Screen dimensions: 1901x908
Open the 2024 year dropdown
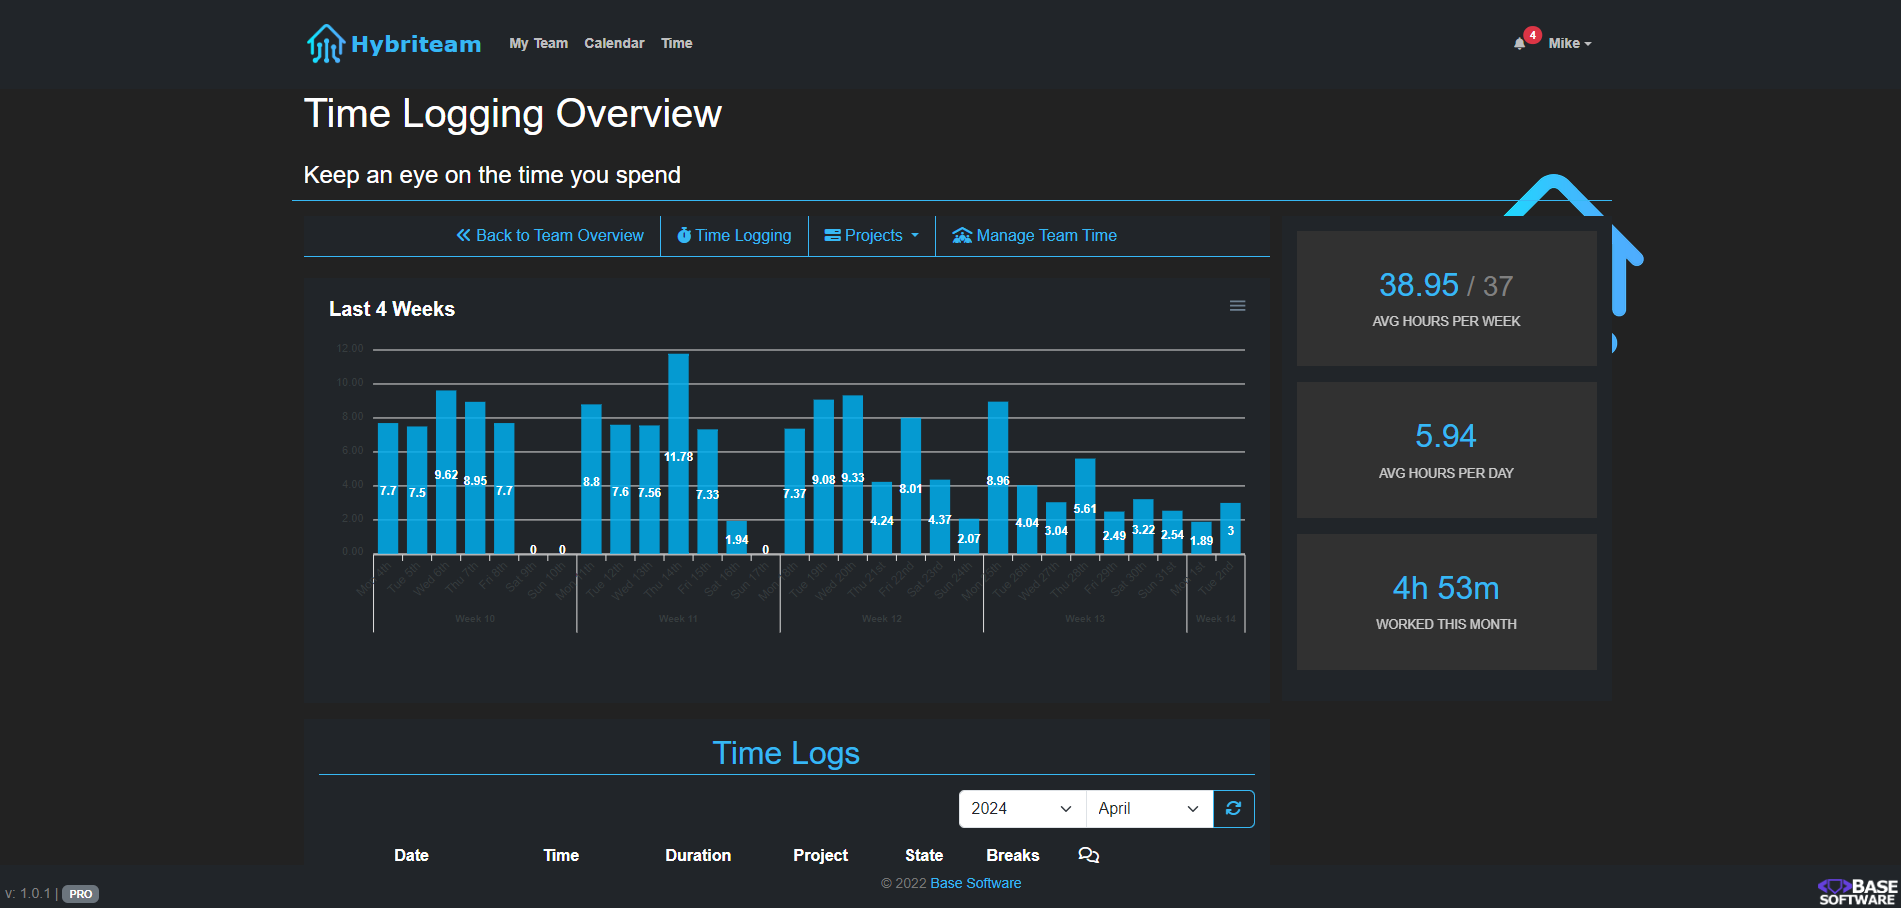(1019, 808)
